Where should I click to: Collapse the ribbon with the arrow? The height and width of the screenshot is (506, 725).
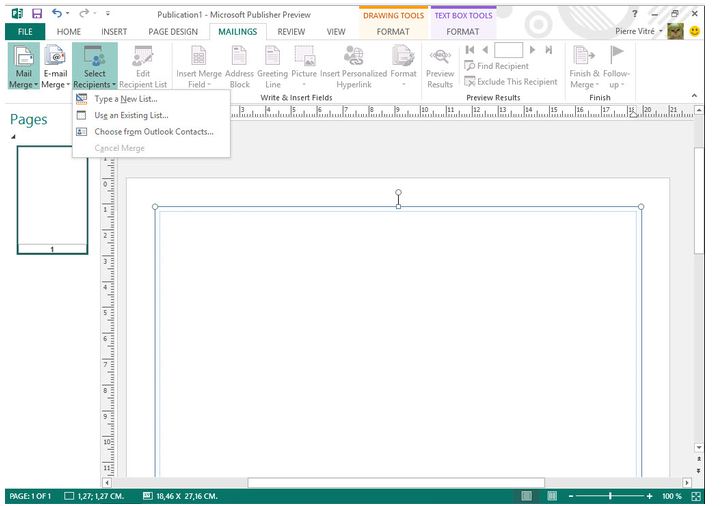click(x=695, y=96)
